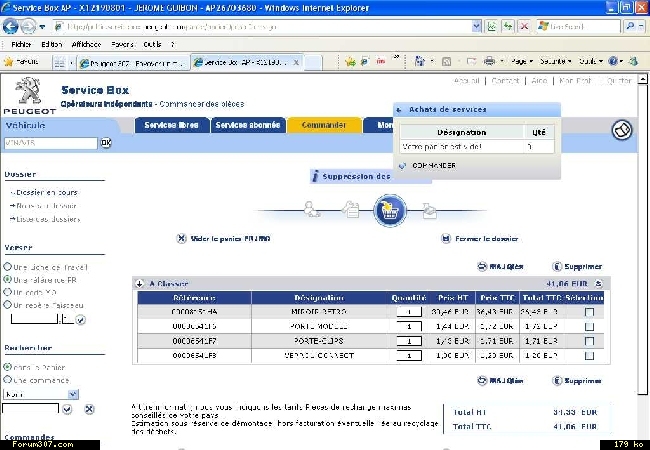Select the Un code XO radio button
The height and width of the screenshot is (450, 650).
[7, 292]
